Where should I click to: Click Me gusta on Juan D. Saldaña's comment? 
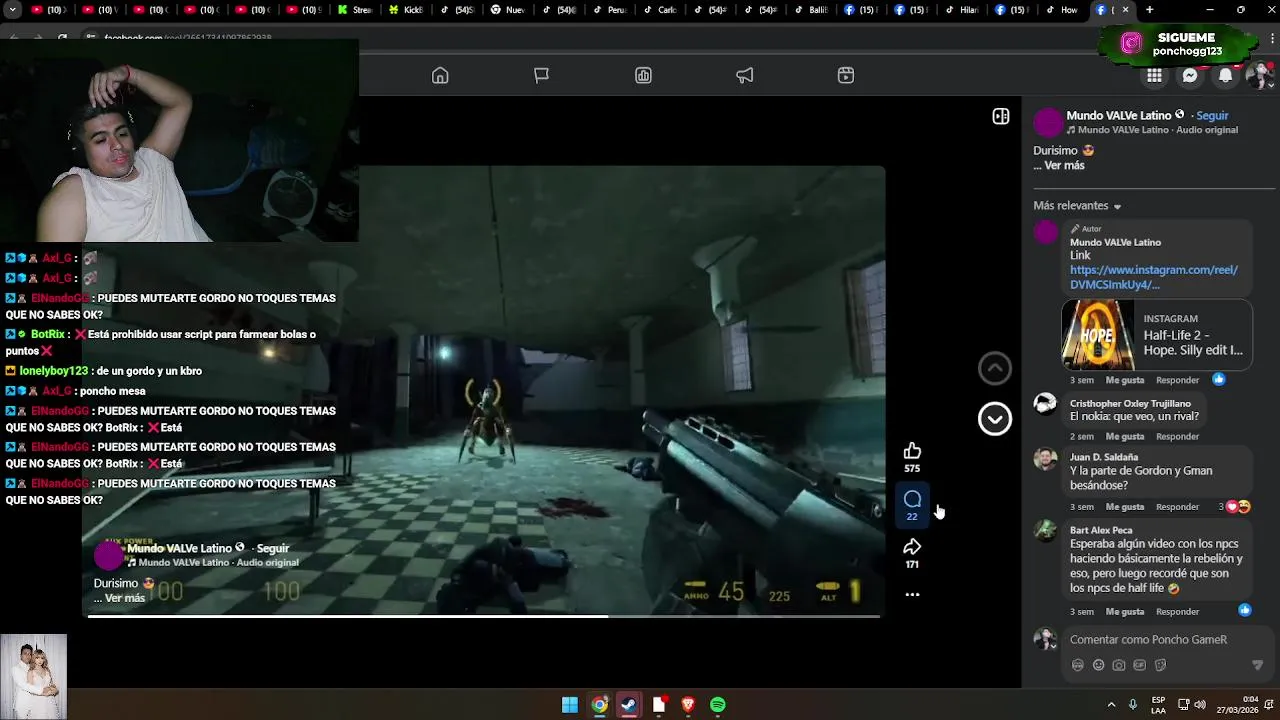pyautogui.click(x=1125, y=507)
